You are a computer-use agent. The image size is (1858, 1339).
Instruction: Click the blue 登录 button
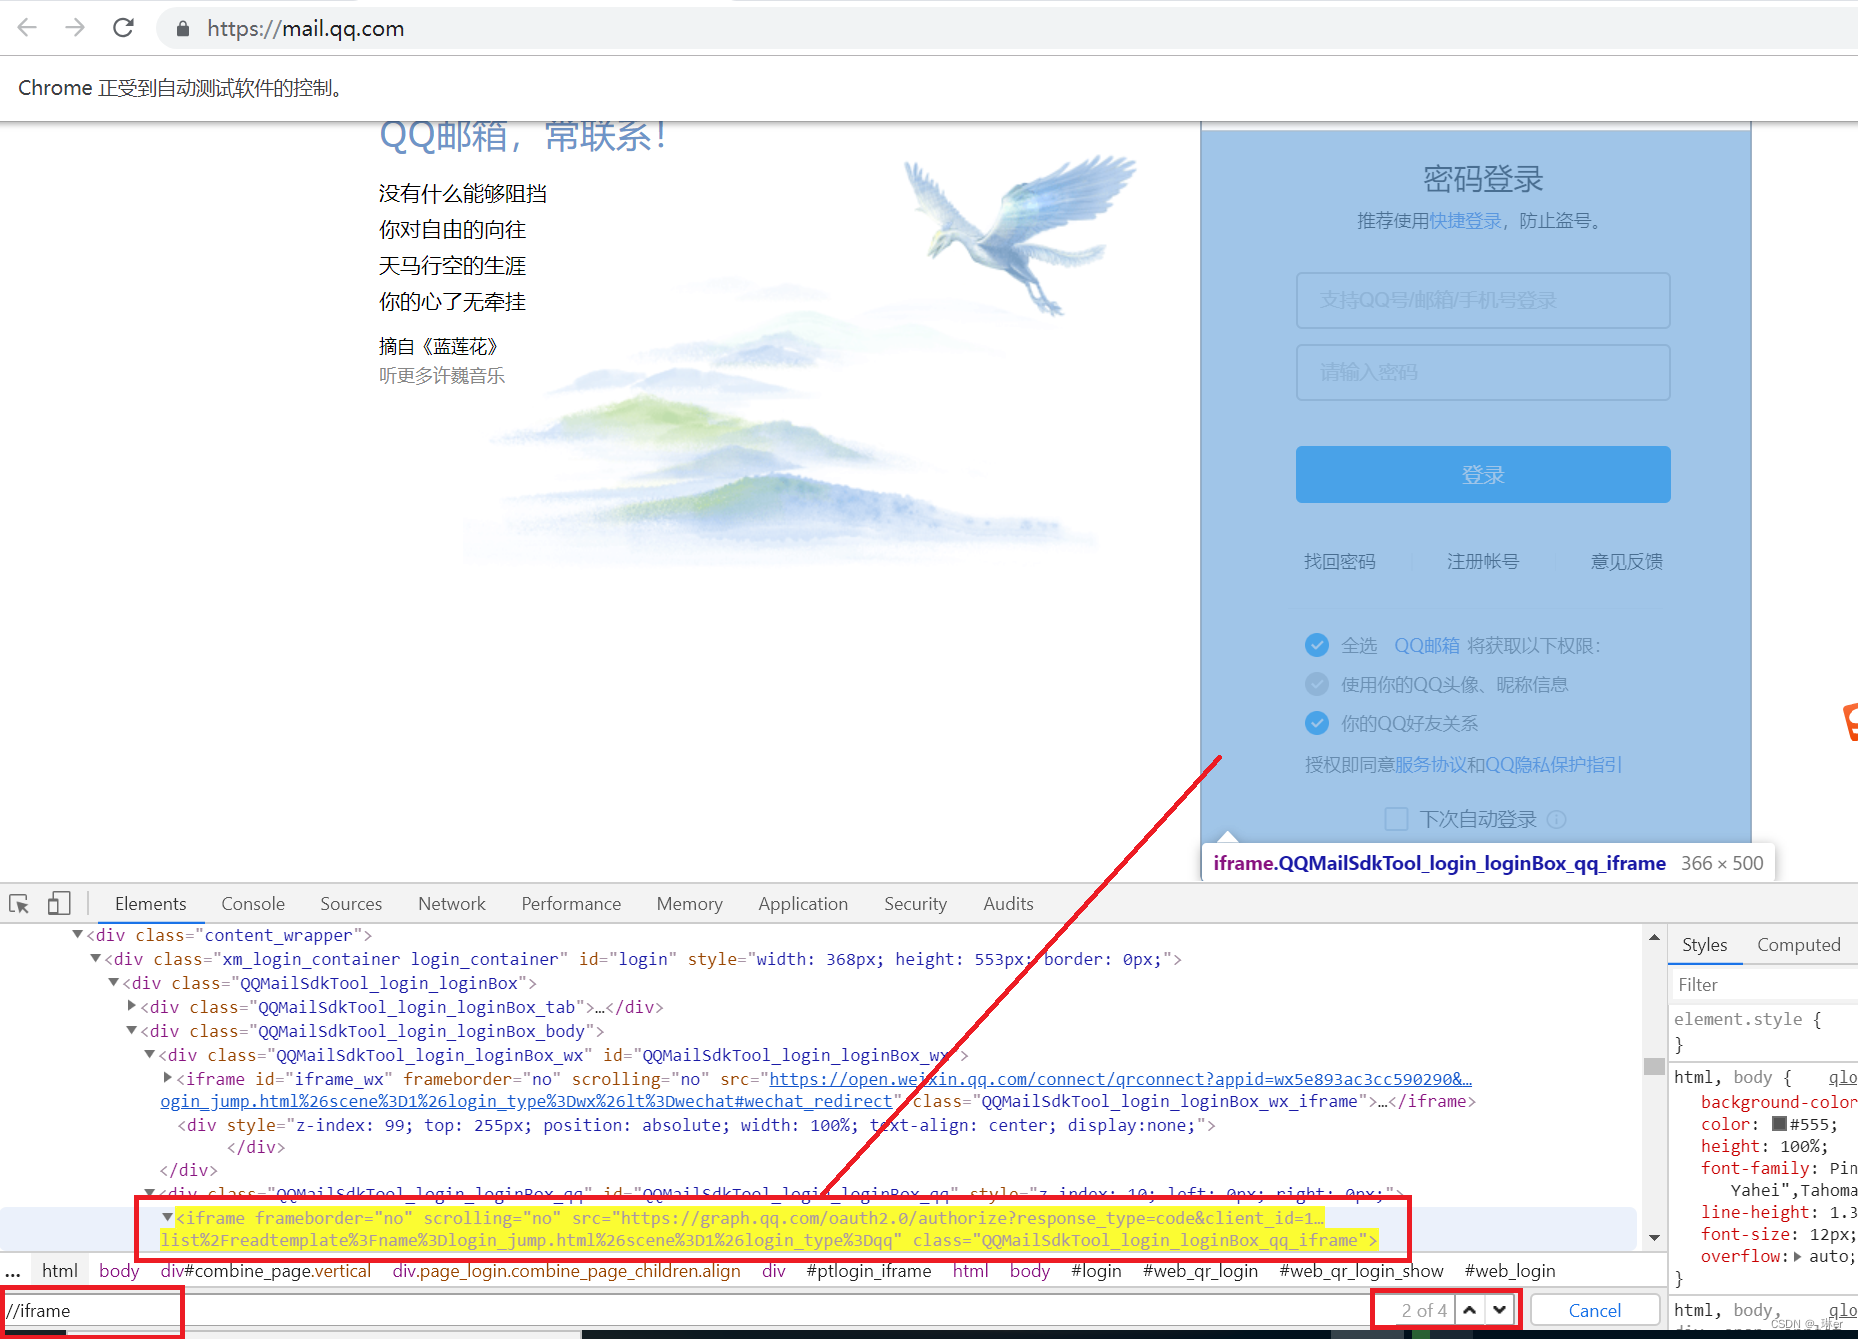coord(1483,475)
